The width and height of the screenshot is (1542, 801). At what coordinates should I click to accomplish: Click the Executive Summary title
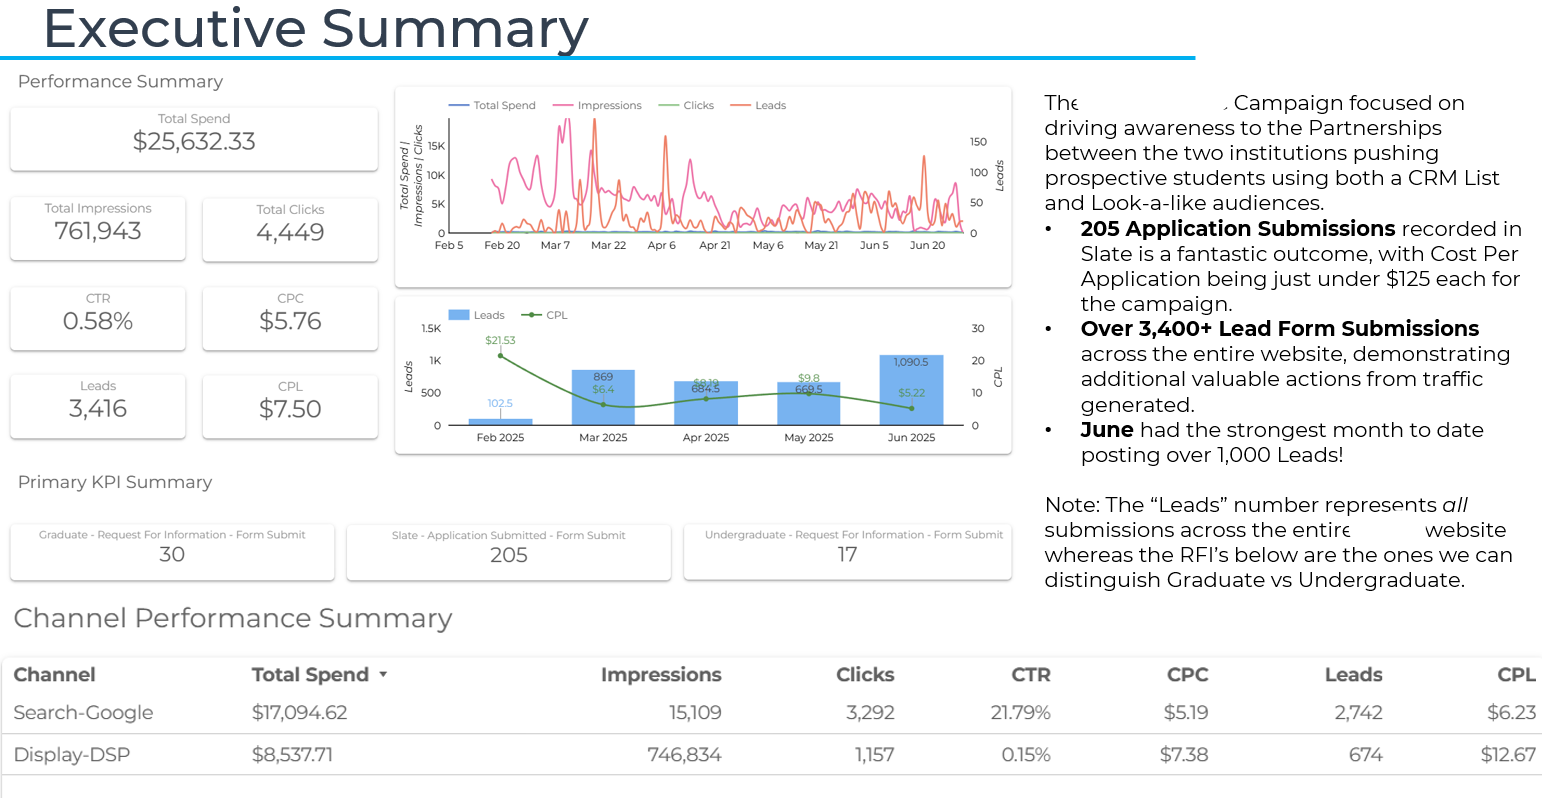click(x=316, y=28)
